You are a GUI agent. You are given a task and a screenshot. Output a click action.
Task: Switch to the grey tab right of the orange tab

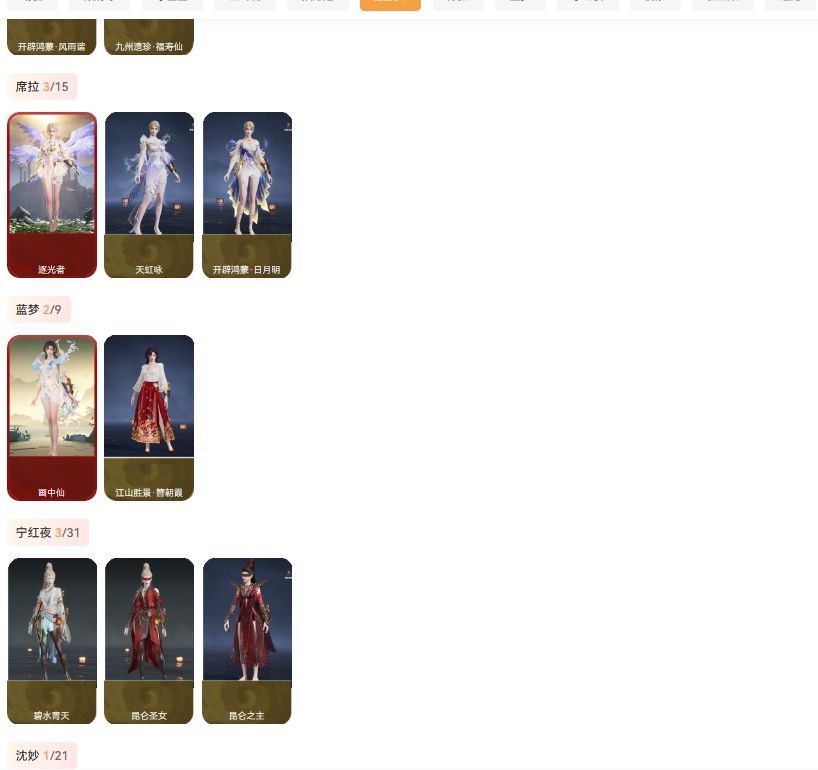458,4
